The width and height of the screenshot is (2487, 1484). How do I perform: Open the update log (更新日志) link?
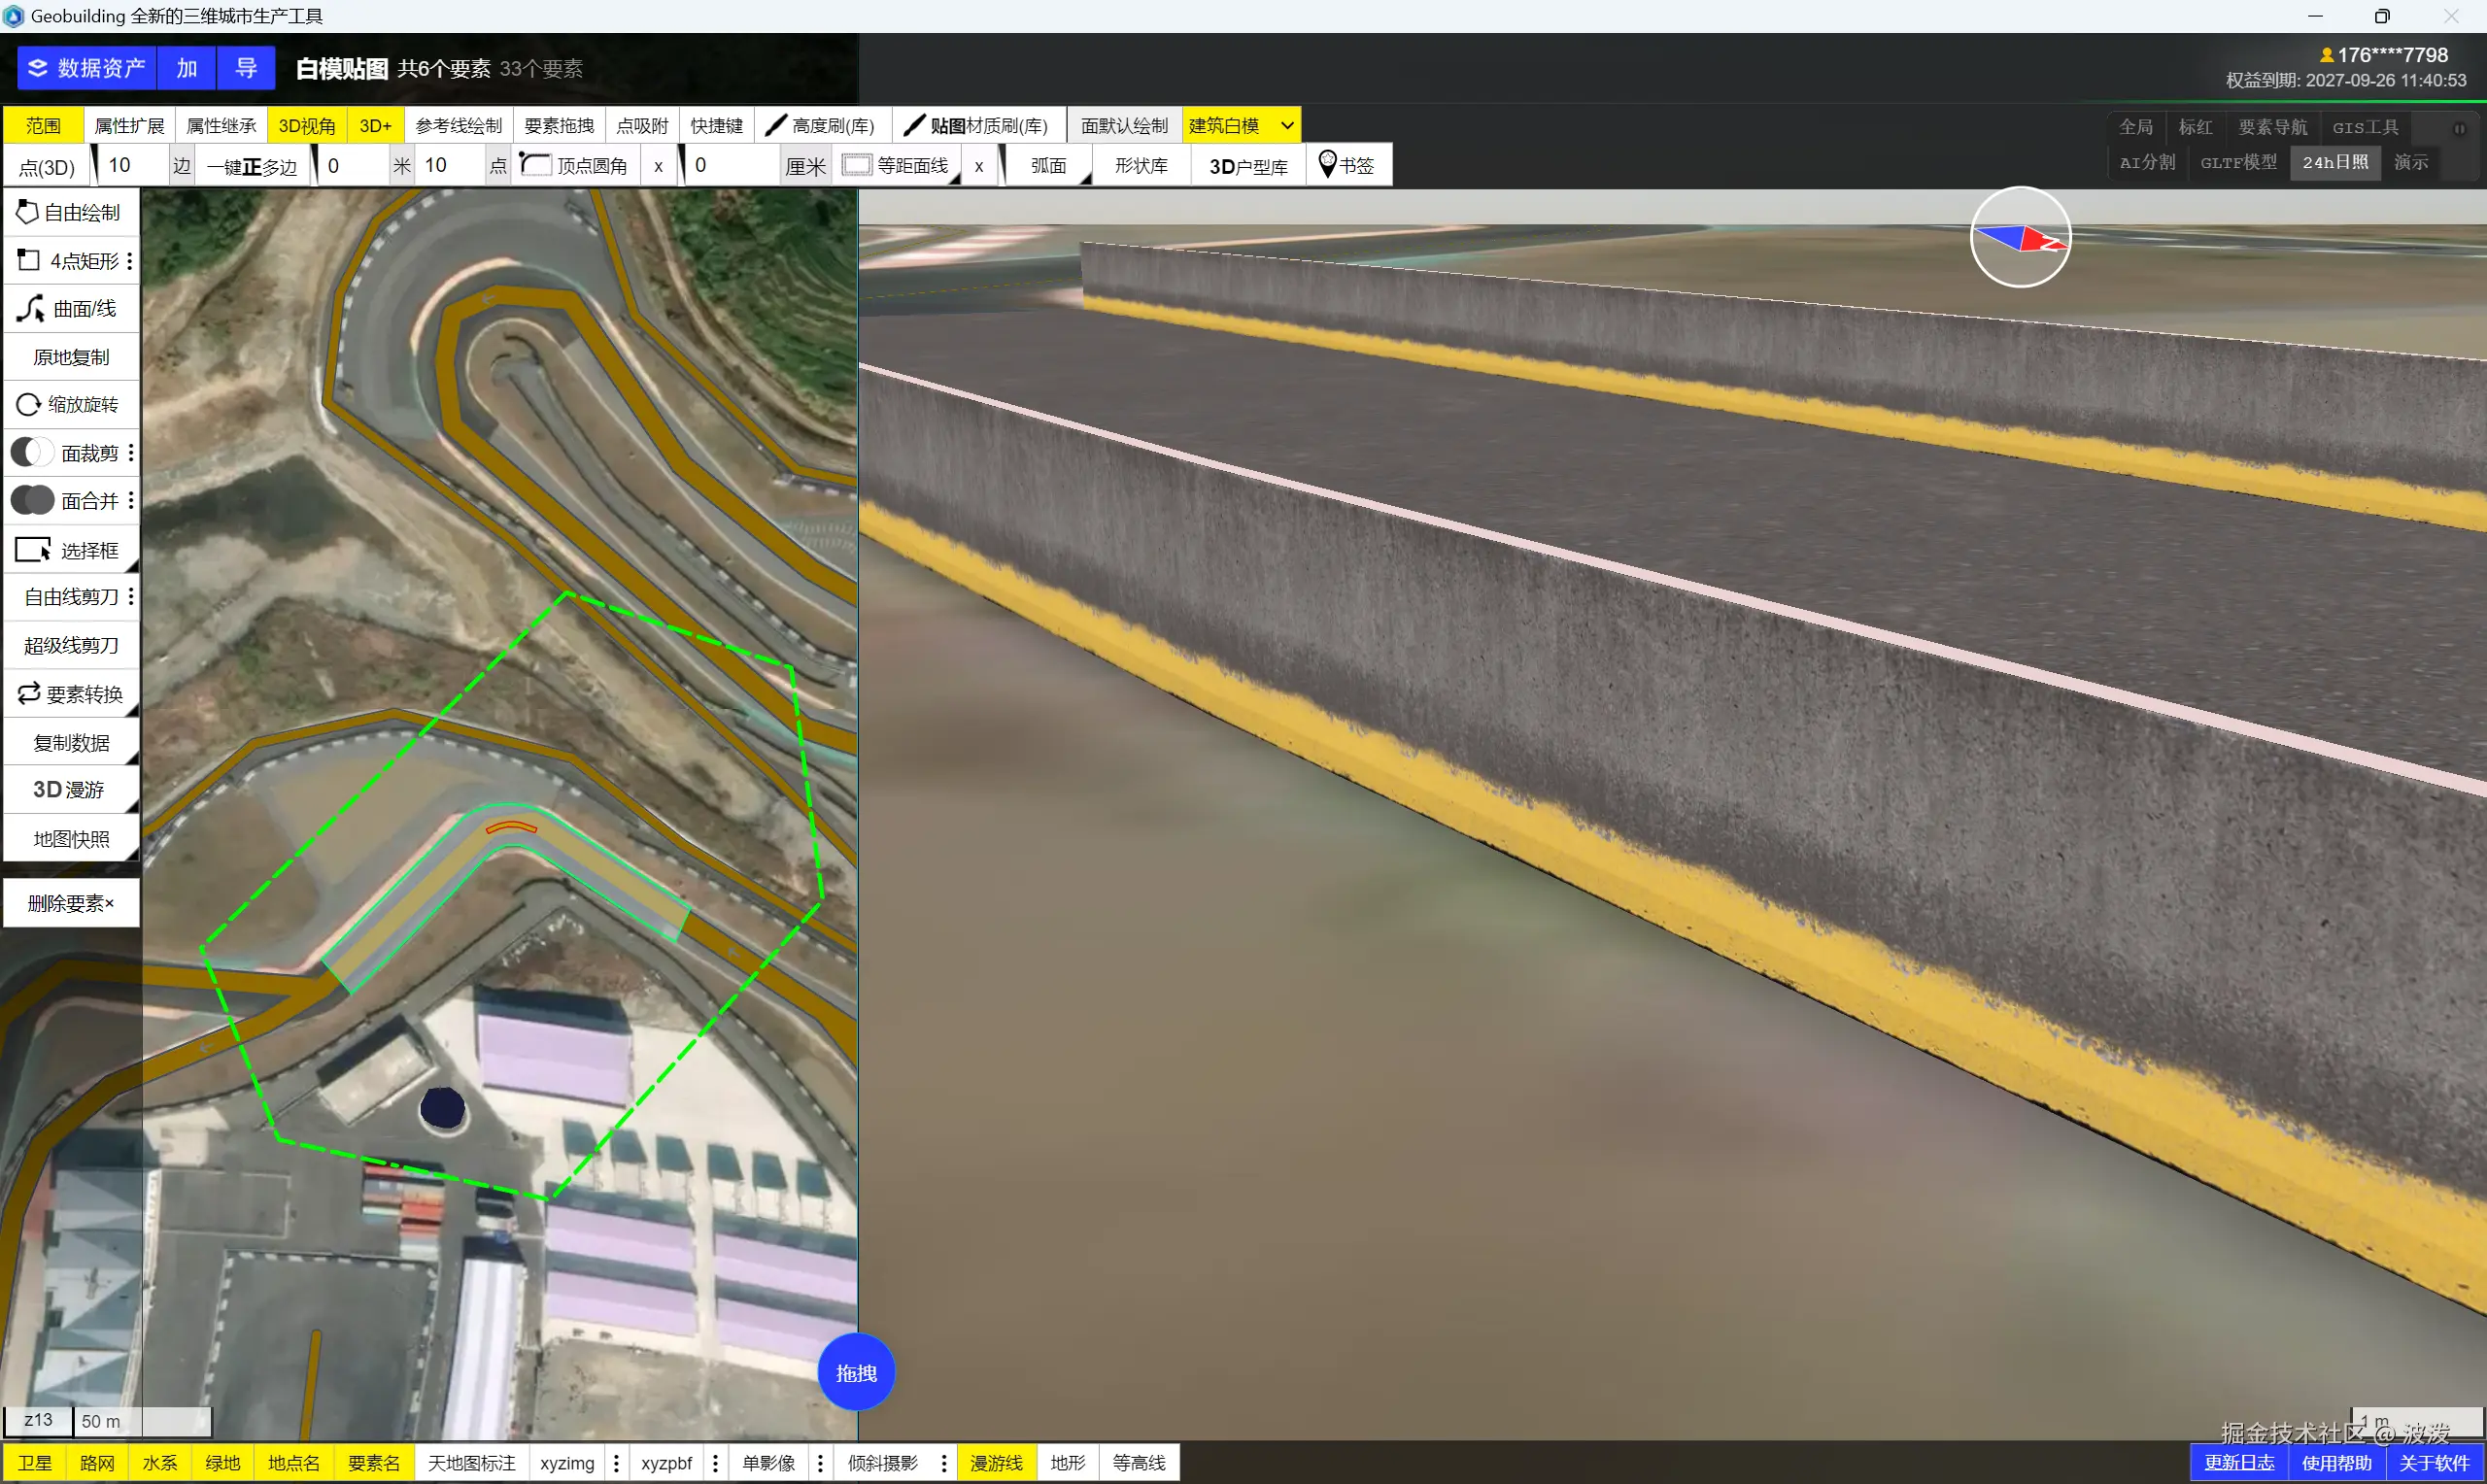pos(2238,1463)
